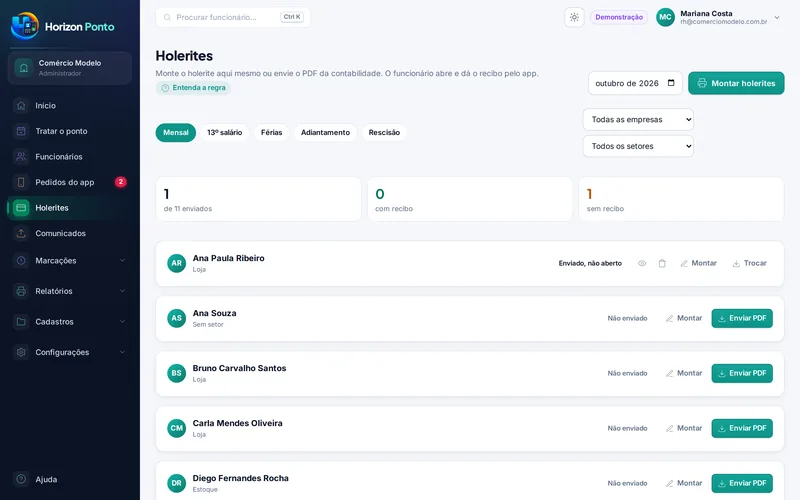Viewport: 800px width, 500px height.
Task: Click the AR avatar for Ana Paula Ribeiro
Action: (x=177, y=263)
